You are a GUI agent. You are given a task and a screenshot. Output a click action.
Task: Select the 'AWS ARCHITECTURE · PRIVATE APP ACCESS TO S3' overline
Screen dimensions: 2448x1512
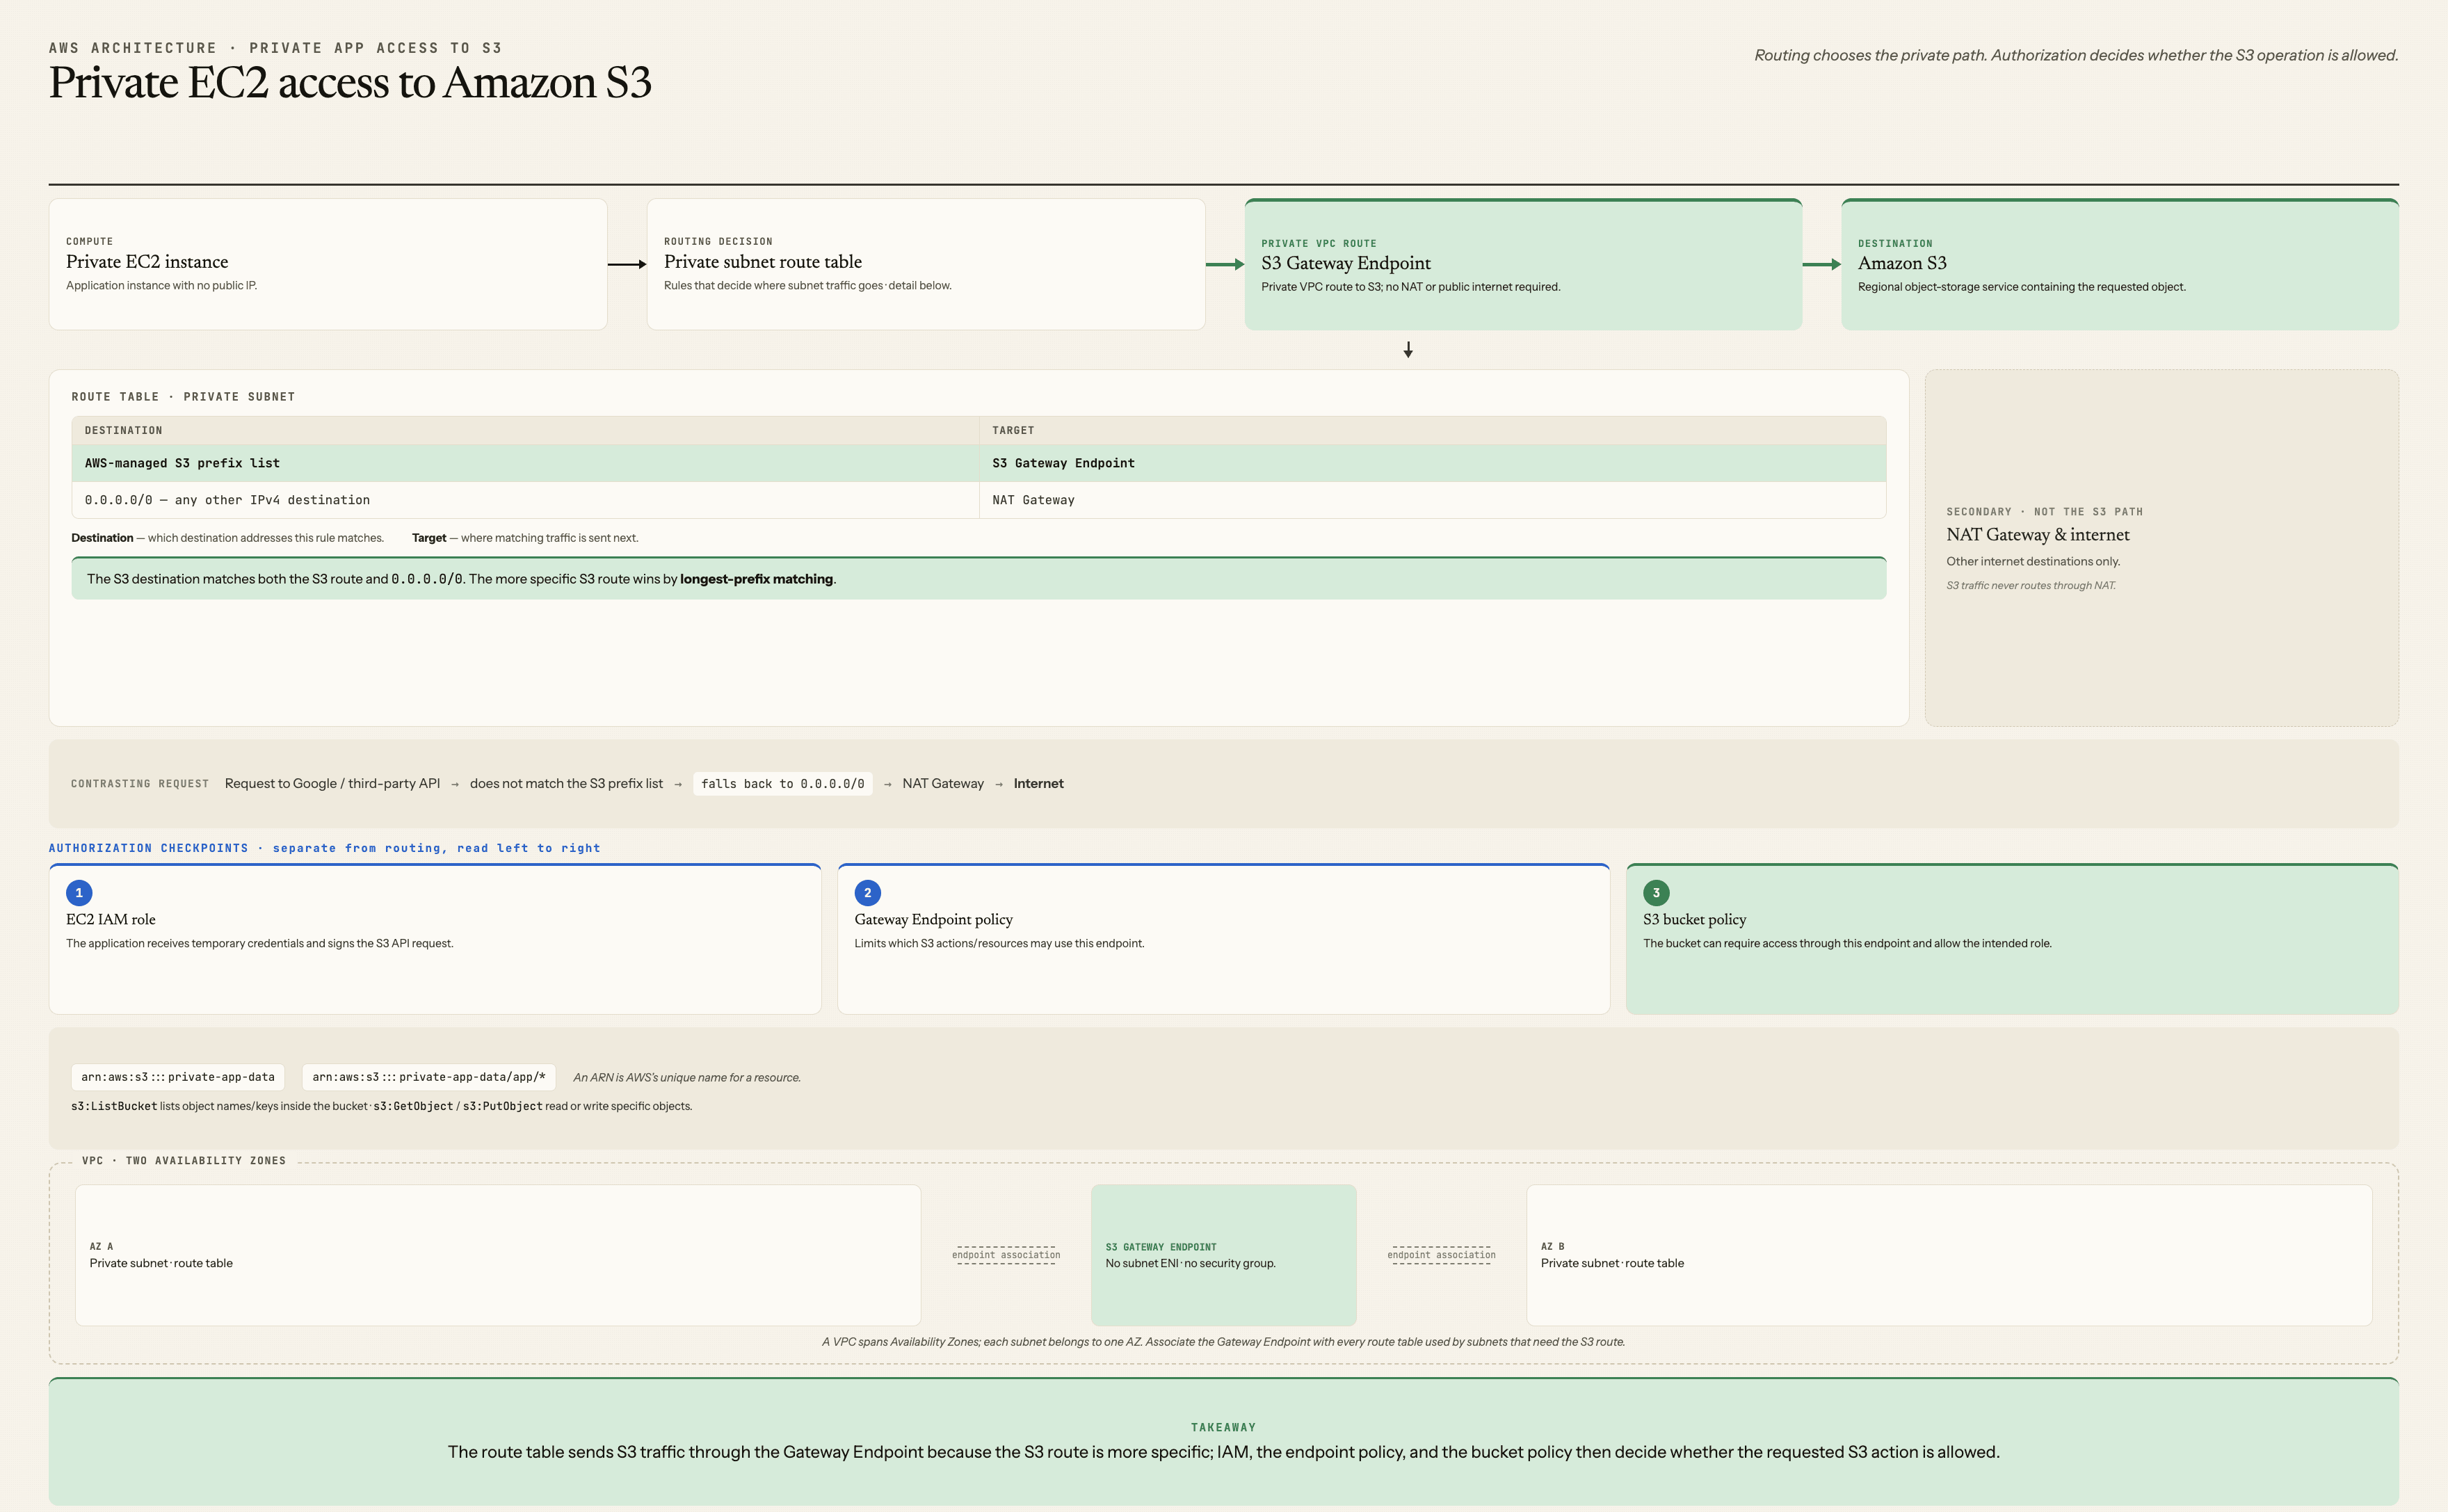pyautogui.click(x=275, y=48)
